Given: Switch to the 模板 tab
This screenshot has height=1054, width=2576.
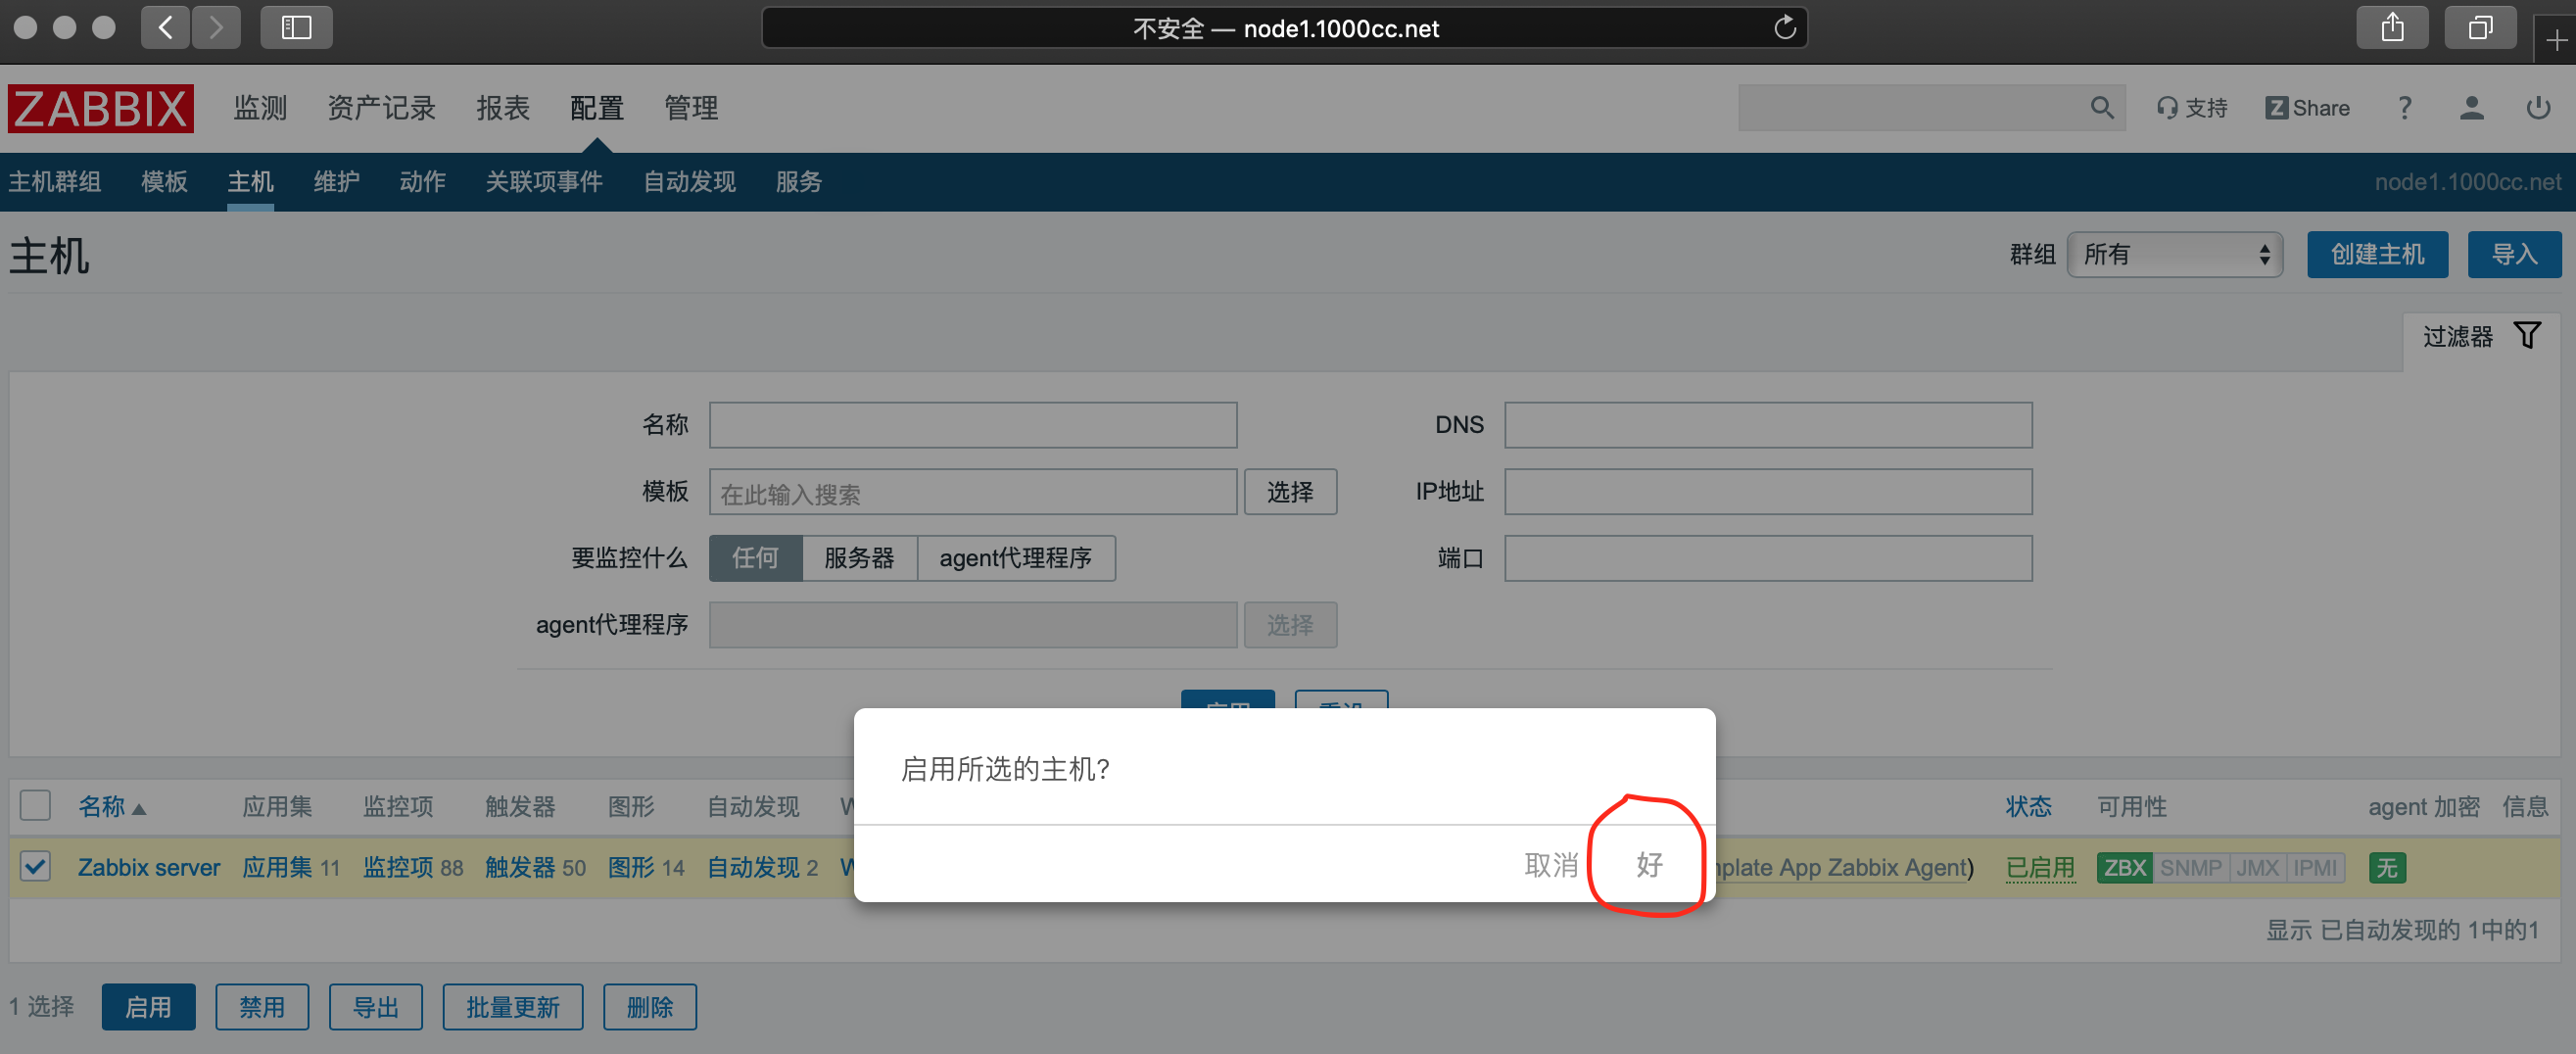Looking at the screenshot, I should pyautogui.click(x=164, y=182).
